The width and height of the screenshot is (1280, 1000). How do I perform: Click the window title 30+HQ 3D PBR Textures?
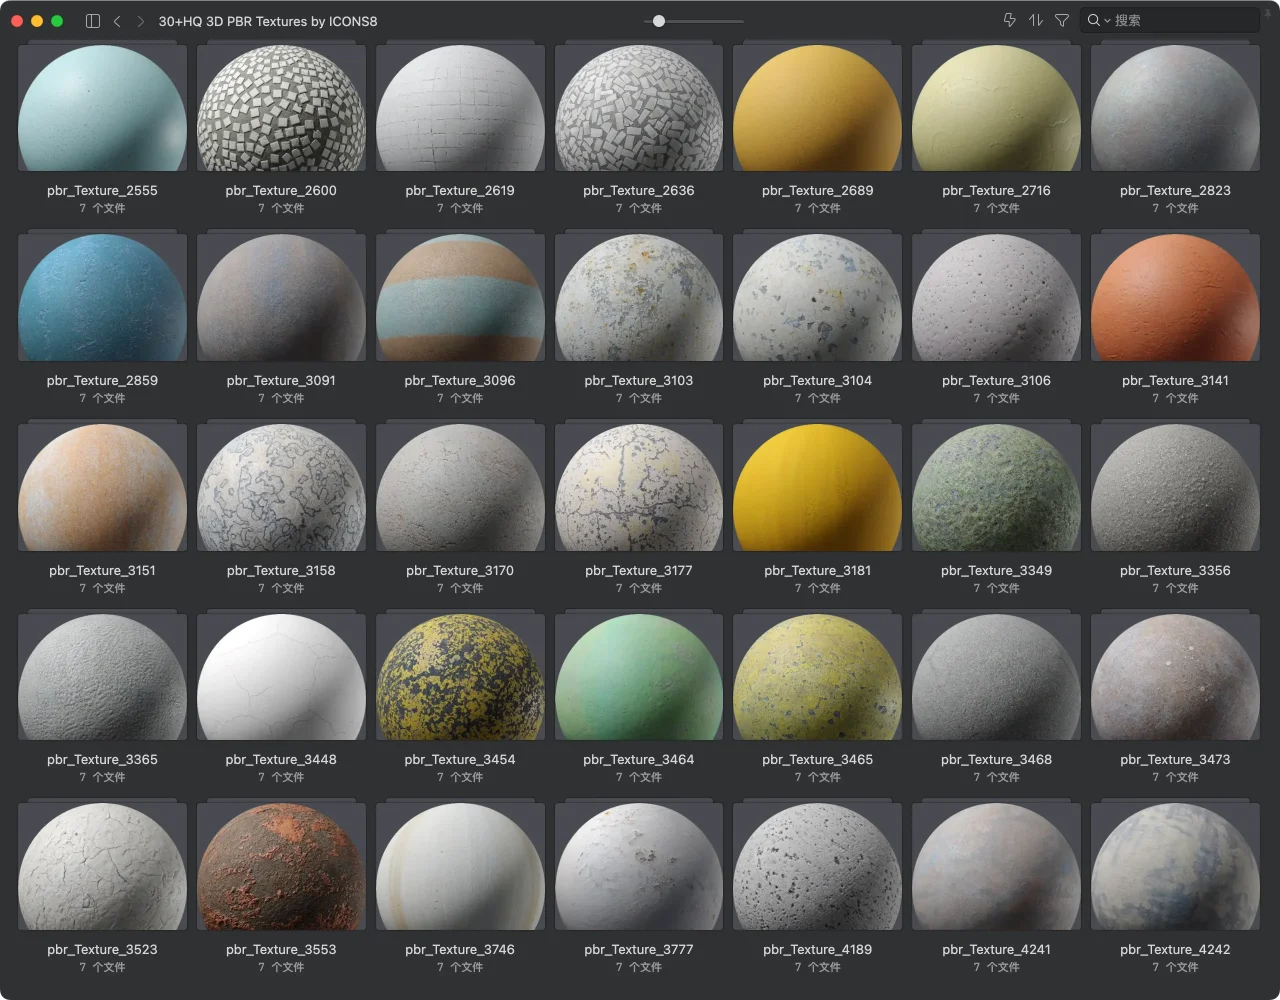point(268,21)
